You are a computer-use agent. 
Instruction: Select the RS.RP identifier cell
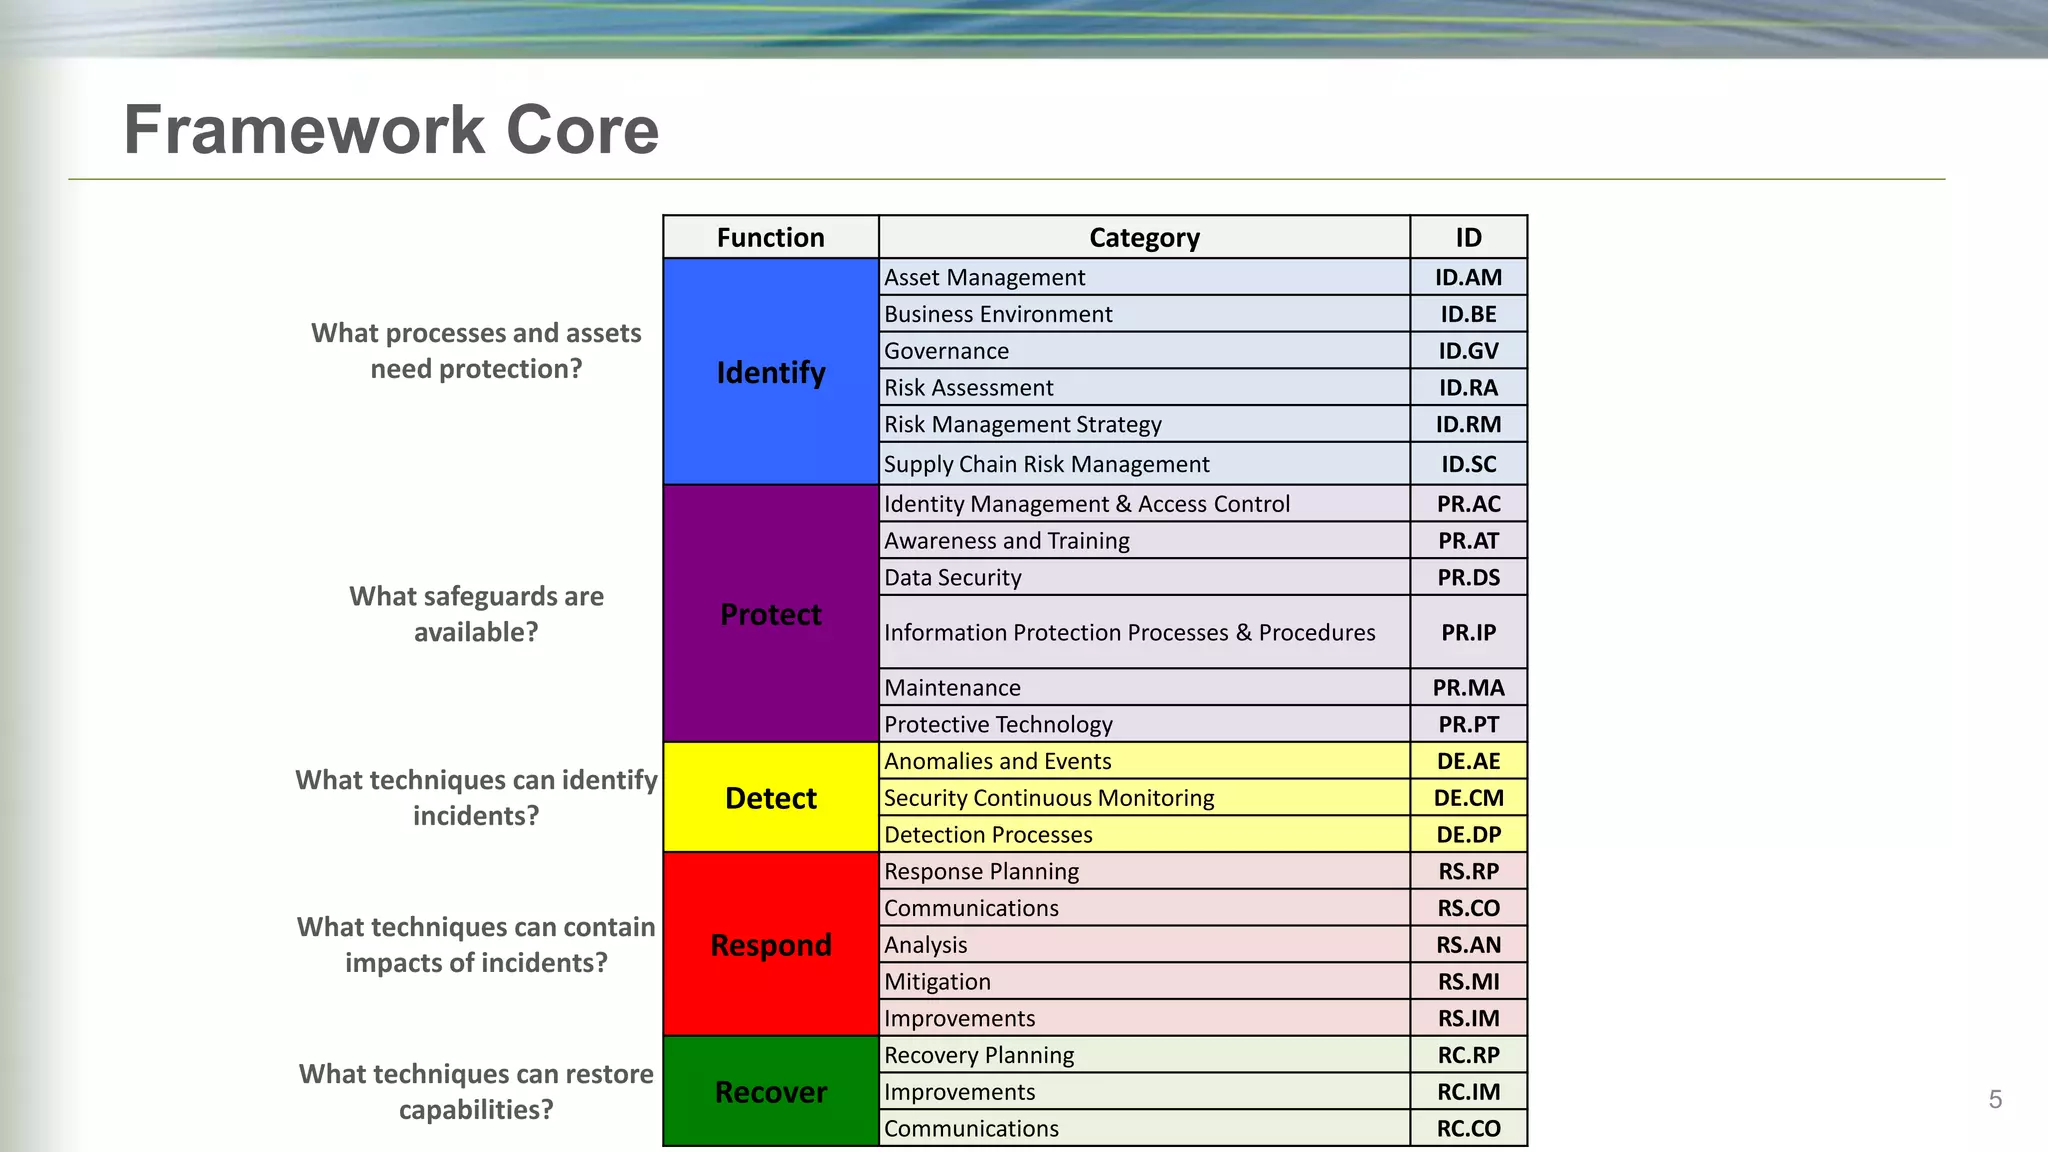(1469, 871)
